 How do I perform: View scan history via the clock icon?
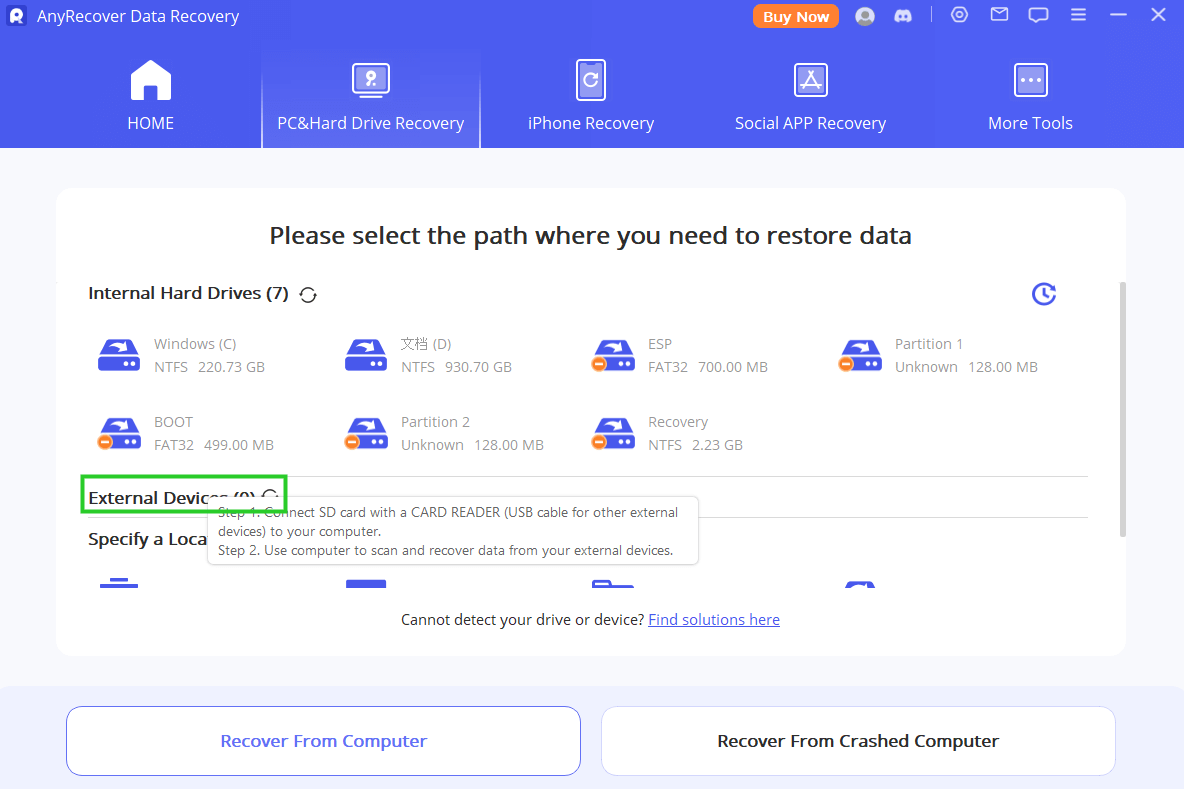pos(1044,294)
